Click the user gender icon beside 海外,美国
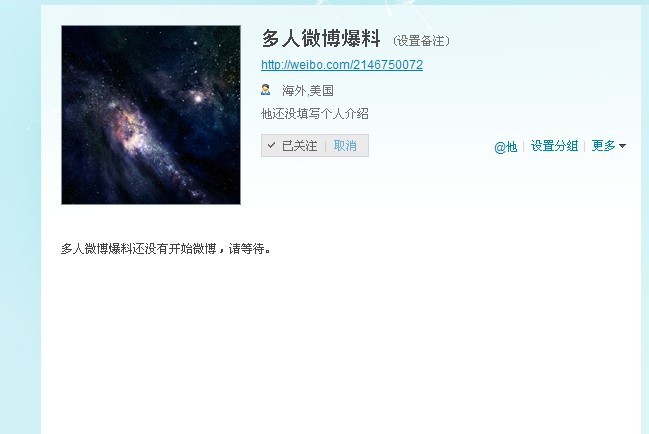The image size is (649, 434). 266,89
